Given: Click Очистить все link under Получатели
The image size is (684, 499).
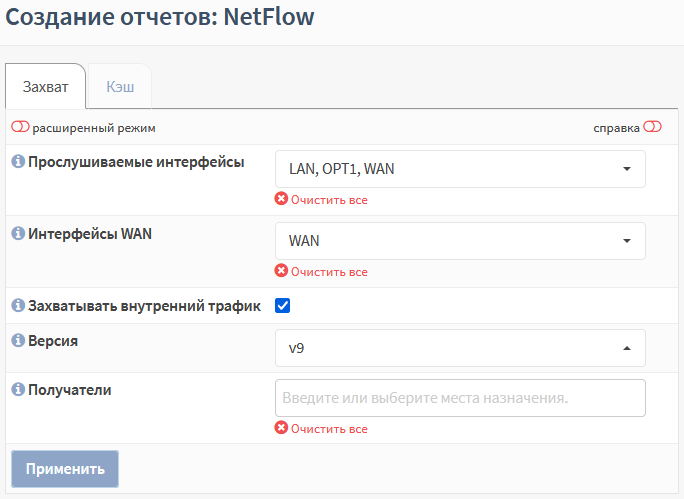Looking at the screenshot, I should (329, 429).
